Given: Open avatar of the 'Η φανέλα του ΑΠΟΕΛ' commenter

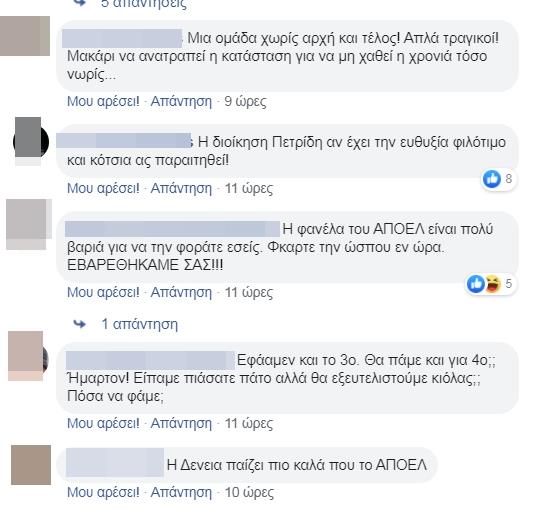Looking at the screenshot, I should [29, 224].
